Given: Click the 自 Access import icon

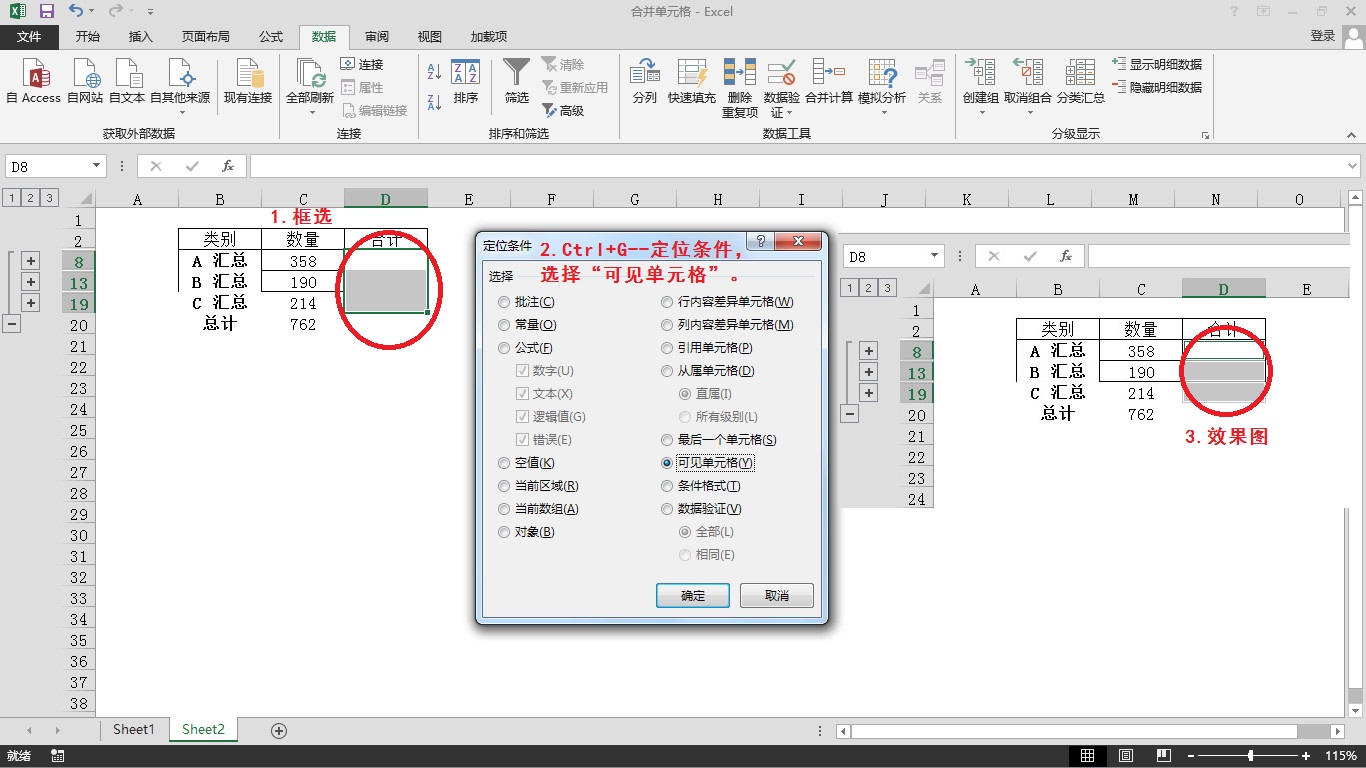Looking at the screenshot, I should pyautogui.click(x=33, y=81).
